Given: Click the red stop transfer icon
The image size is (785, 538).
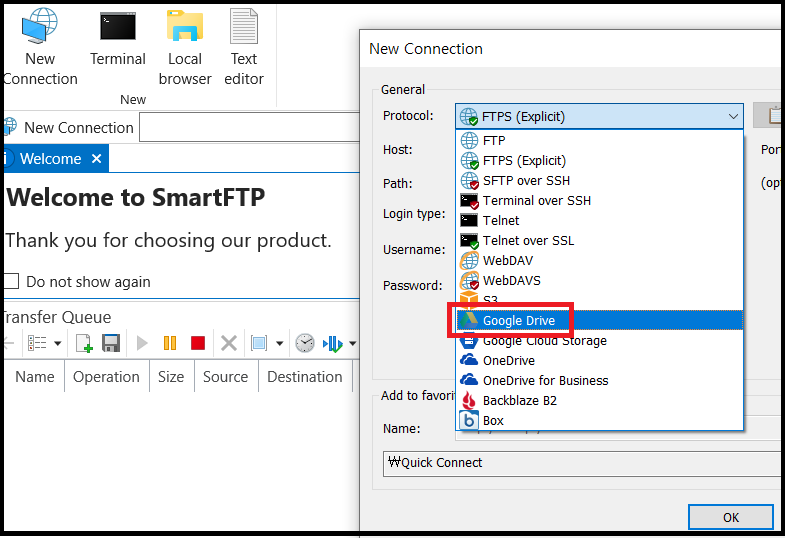Looking at the screenshot, I should (x=198, y=343).
